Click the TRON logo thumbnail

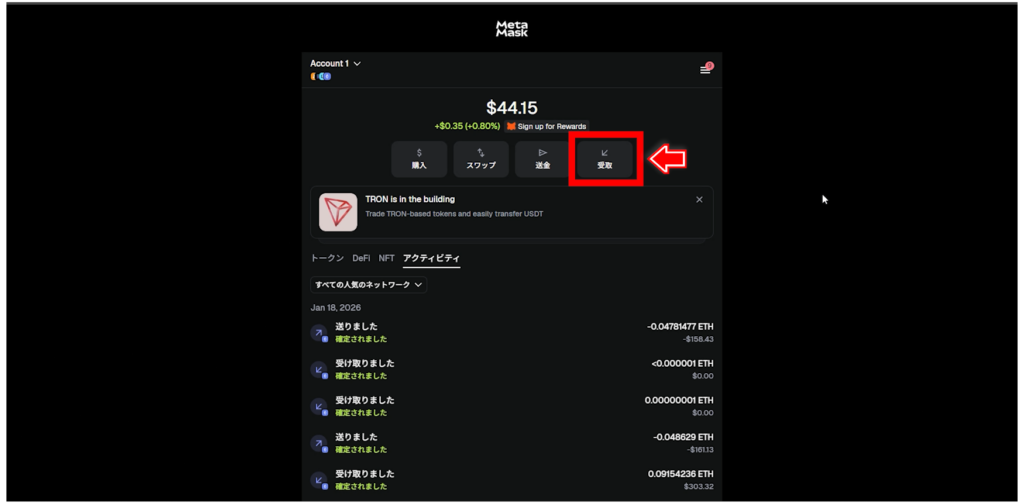tap(338, 212)
